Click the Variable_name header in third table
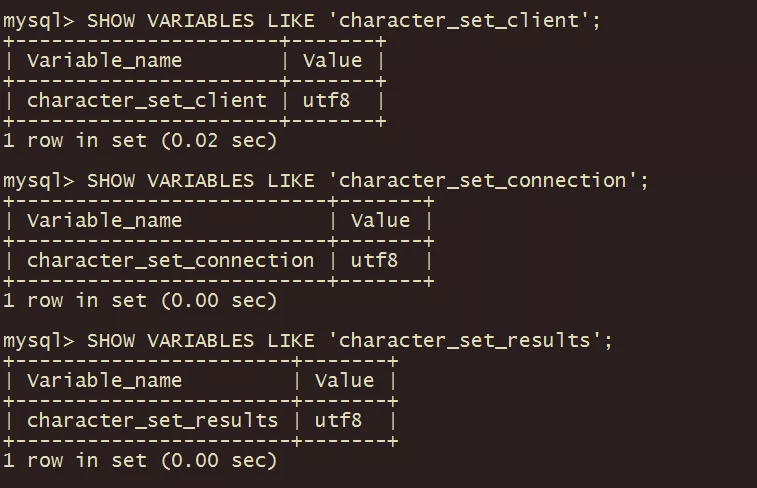The width and height of the screenshot is (757, 488). click(105, 380)
